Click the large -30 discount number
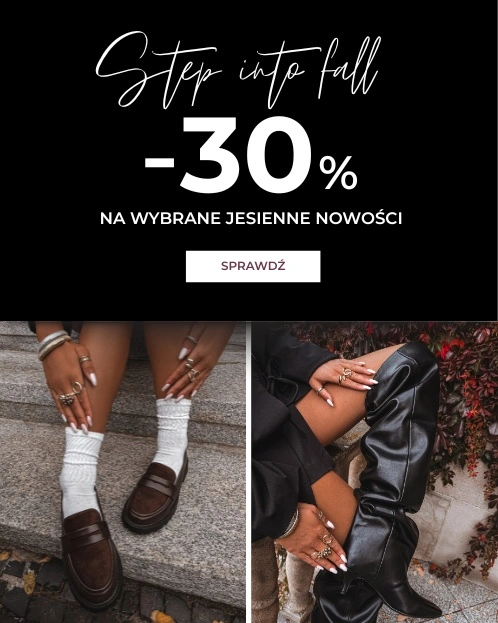 228,155
